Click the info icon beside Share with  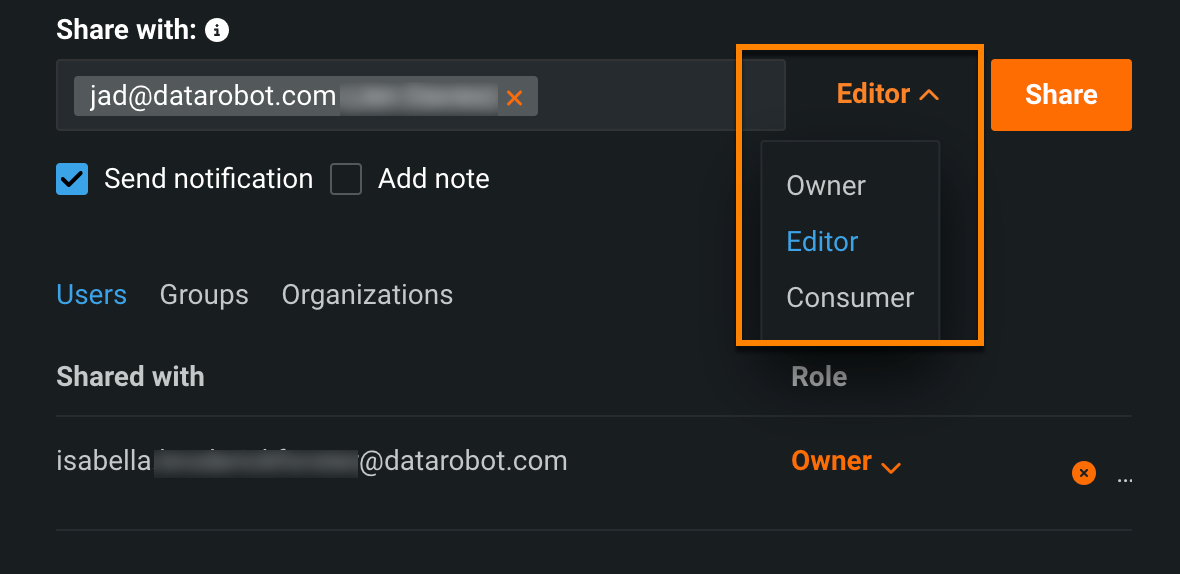[217, 30]
